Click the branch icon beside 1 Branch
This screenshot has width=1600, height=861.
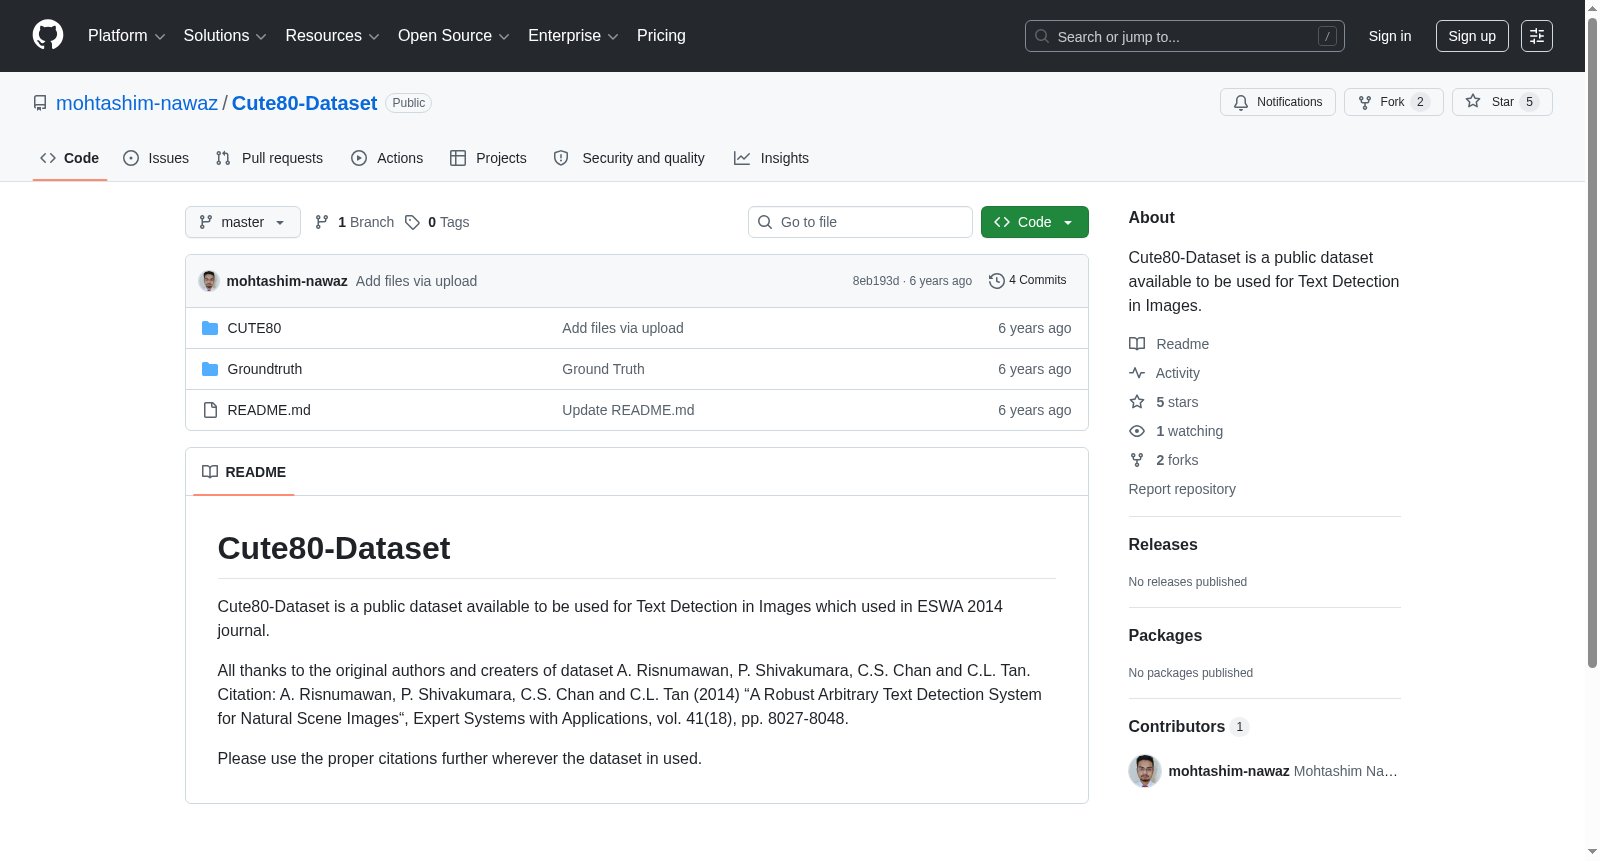(x=322, y=222)
